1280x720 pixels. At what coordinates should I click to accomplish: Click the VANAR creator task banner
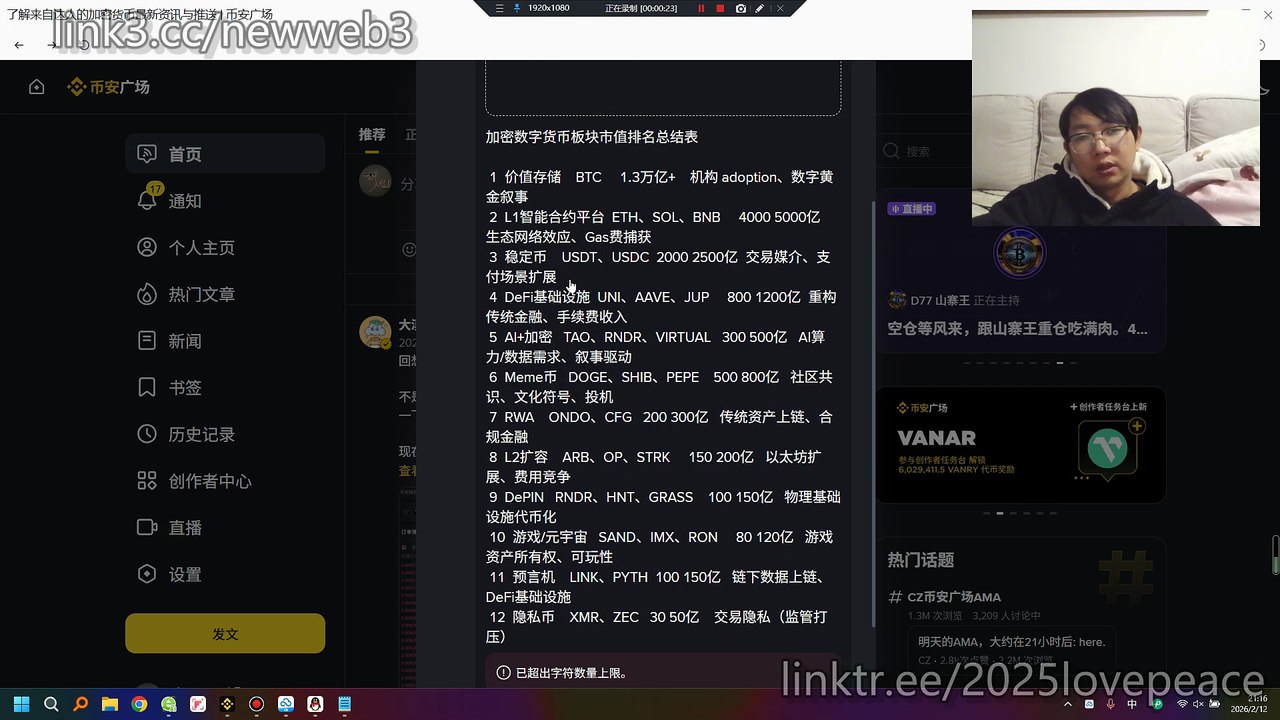click(1020, 445)
